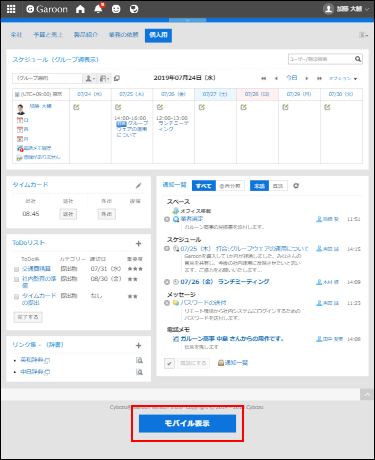
Task: Select the すべて filter in notifications
Action: click(x=204, y=186)
